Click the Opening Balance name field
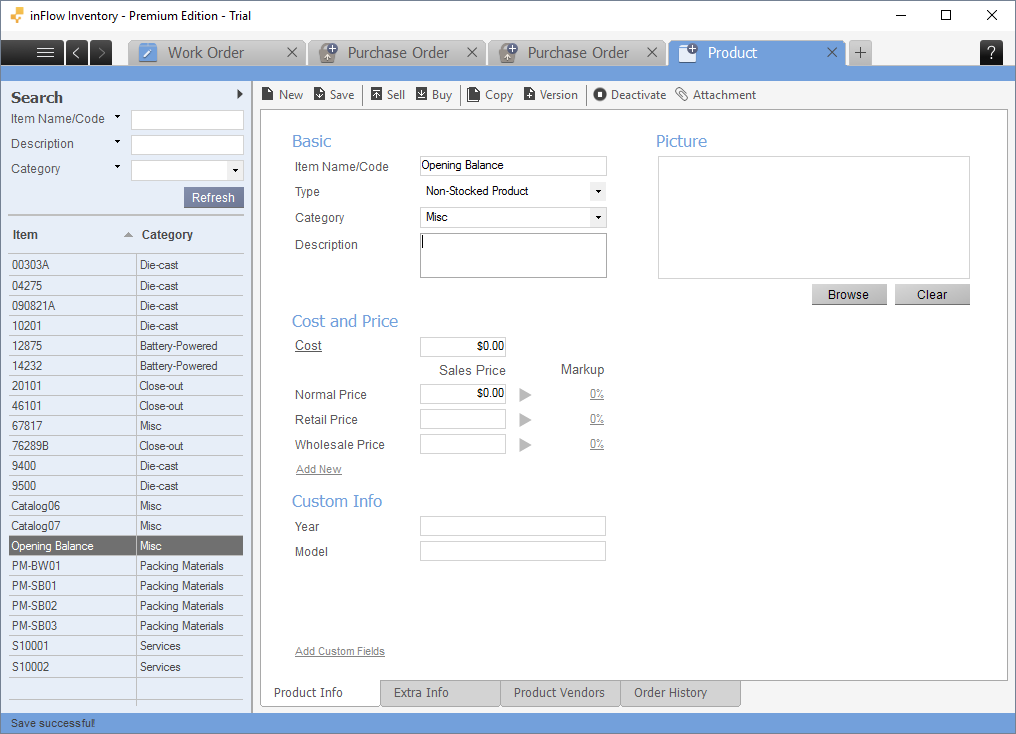This screenshot has width=1016, height=734. click(x=513, y=165)
